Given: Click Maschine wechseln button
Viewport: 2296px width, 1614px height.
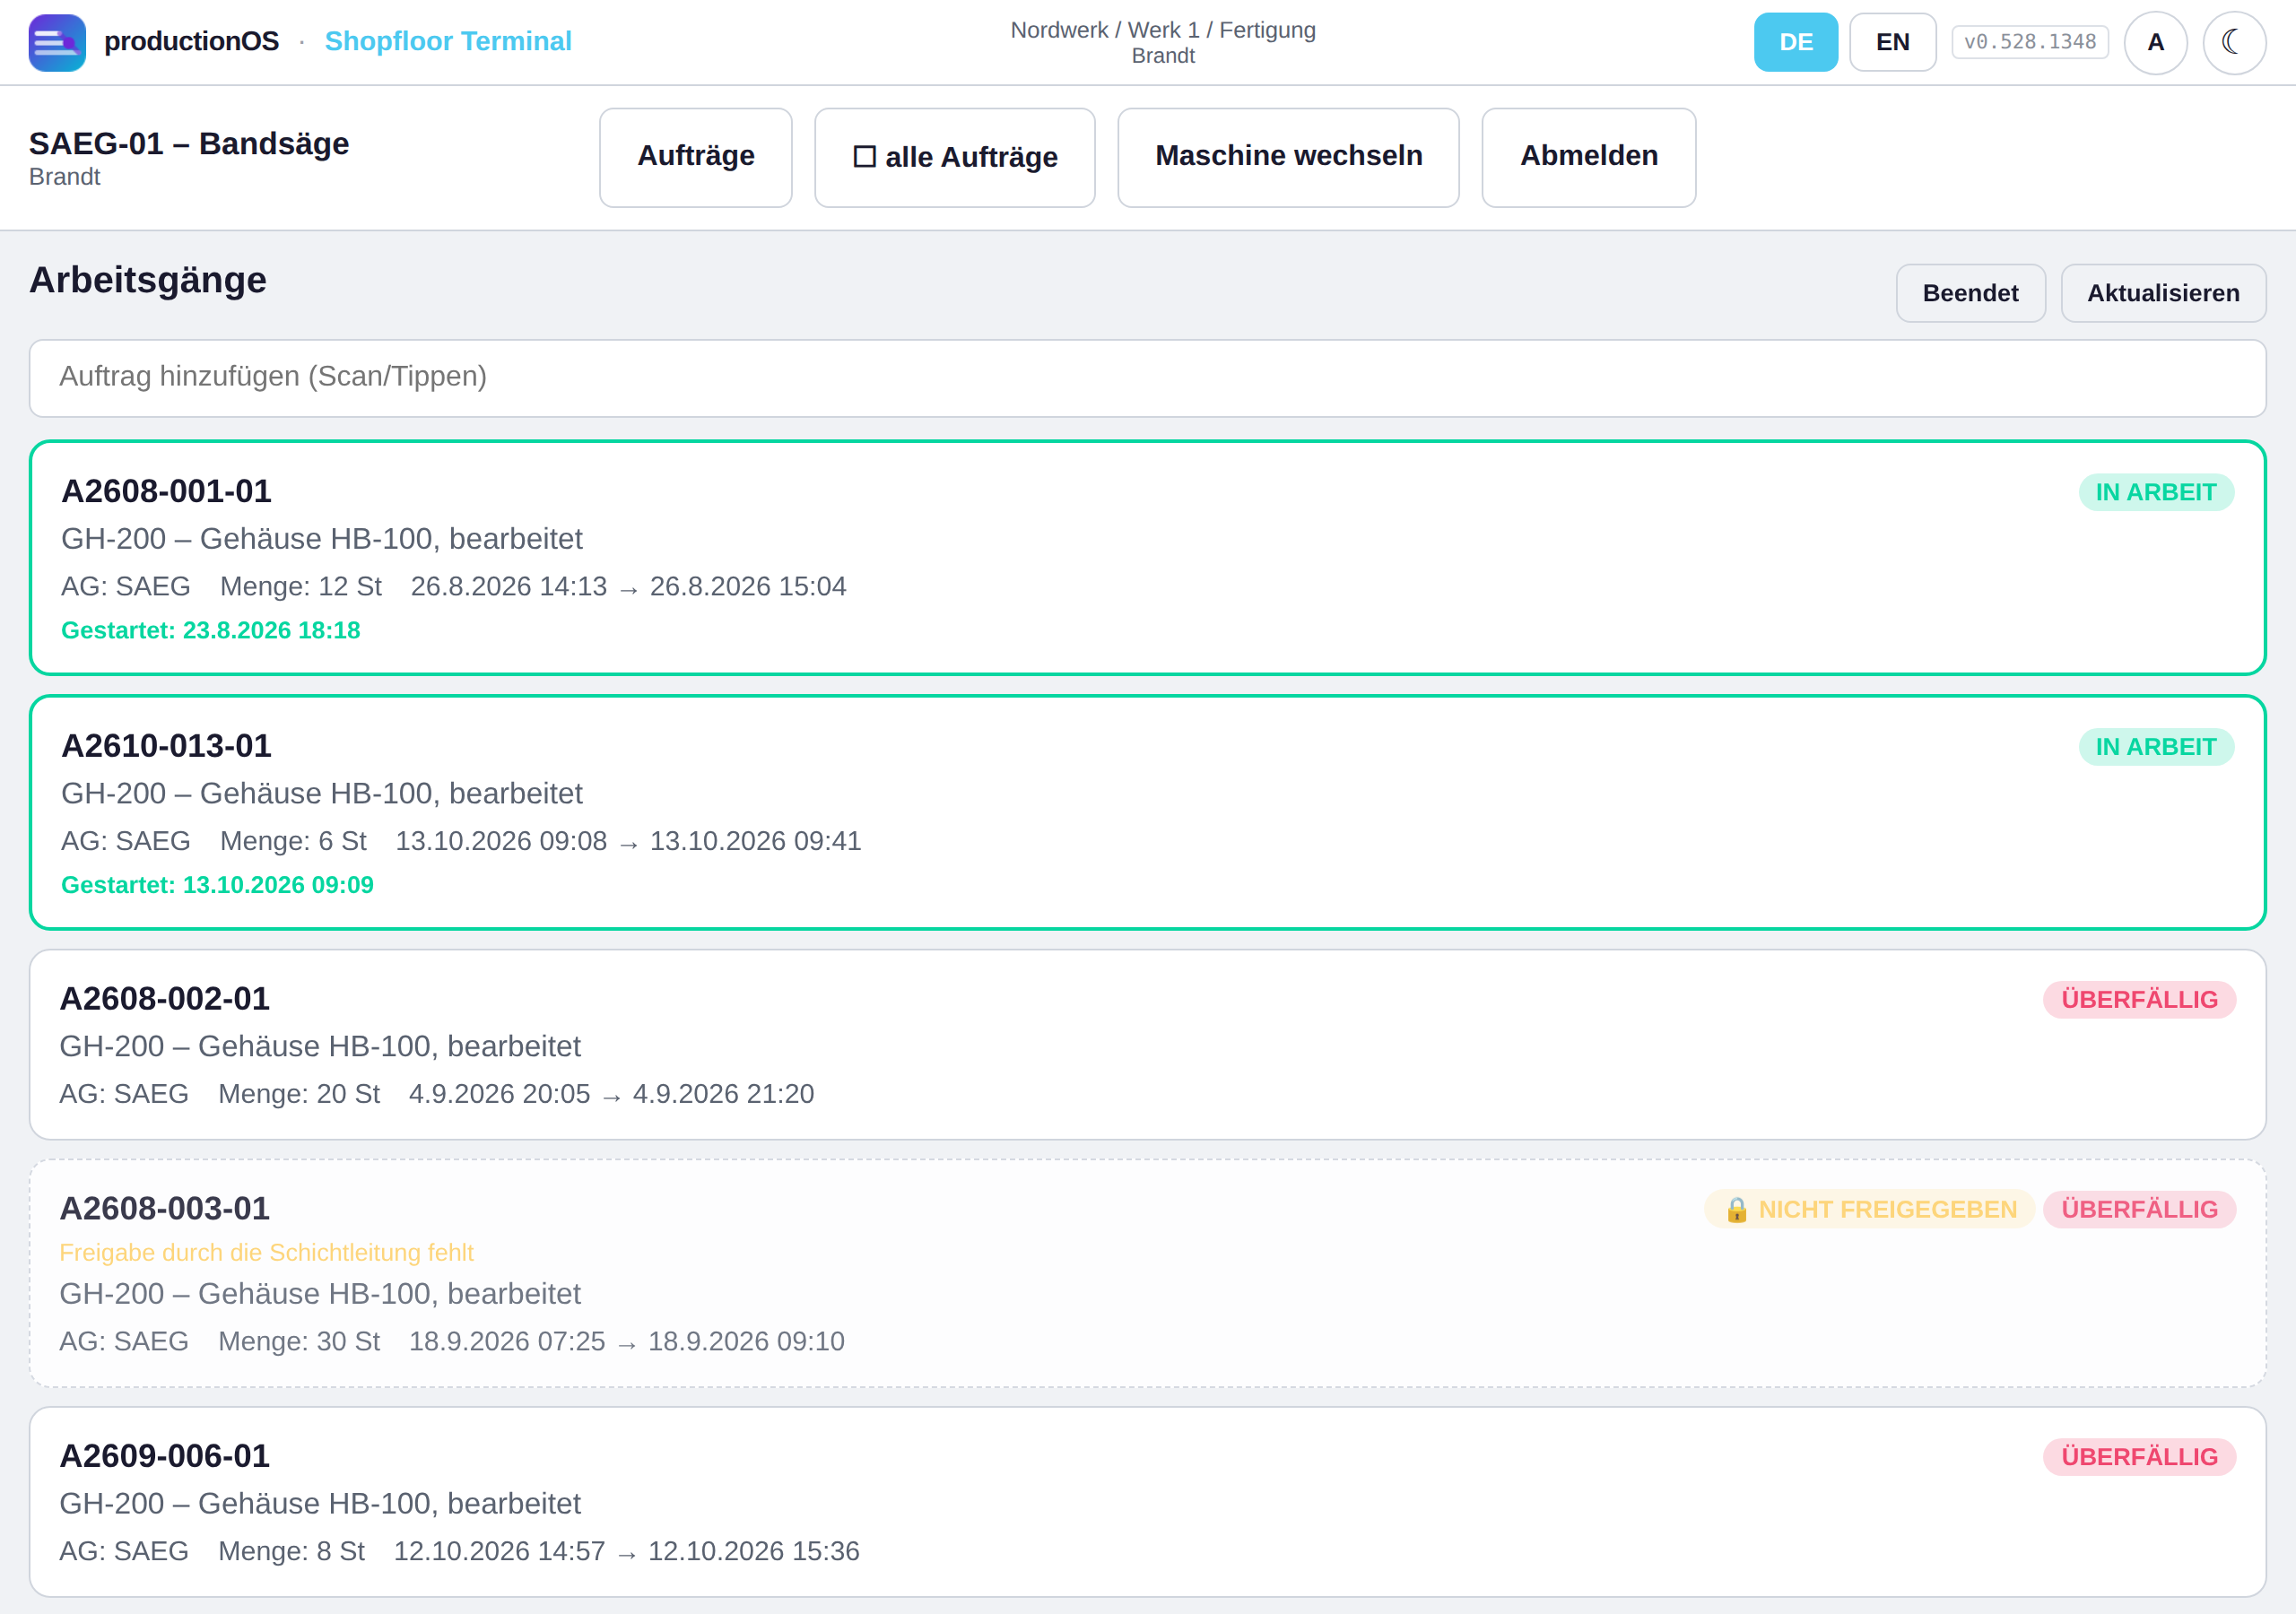Looking at the screenshot, I should tap(1288, 157).
